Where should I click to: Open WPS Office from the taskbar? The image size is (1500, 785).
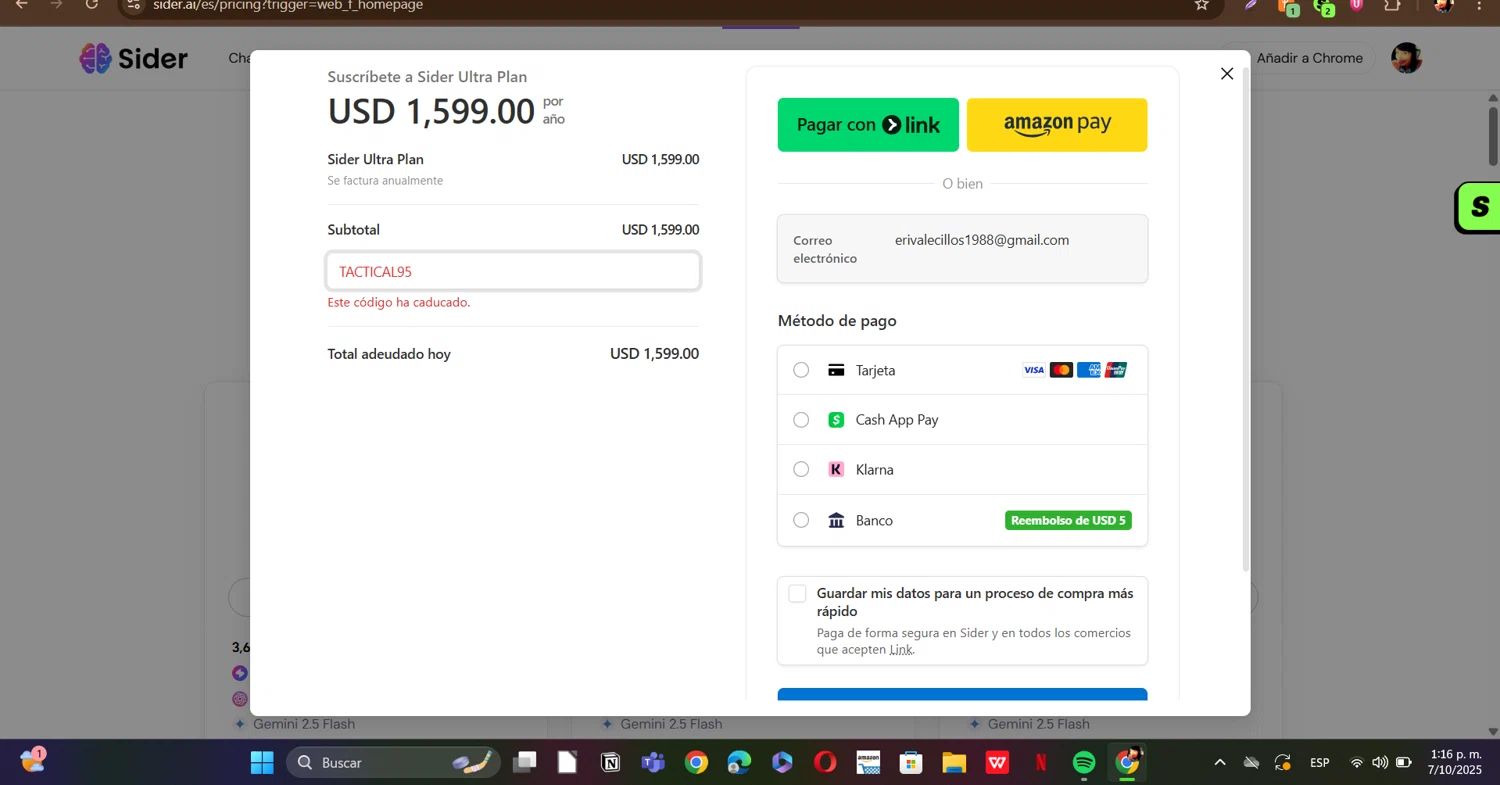tap(997, 763)
